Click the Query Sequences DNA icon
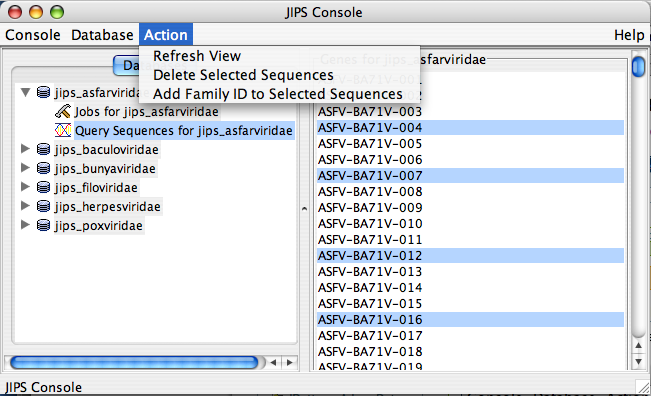This screenshot has height=396, width=651. click(63, 130)
